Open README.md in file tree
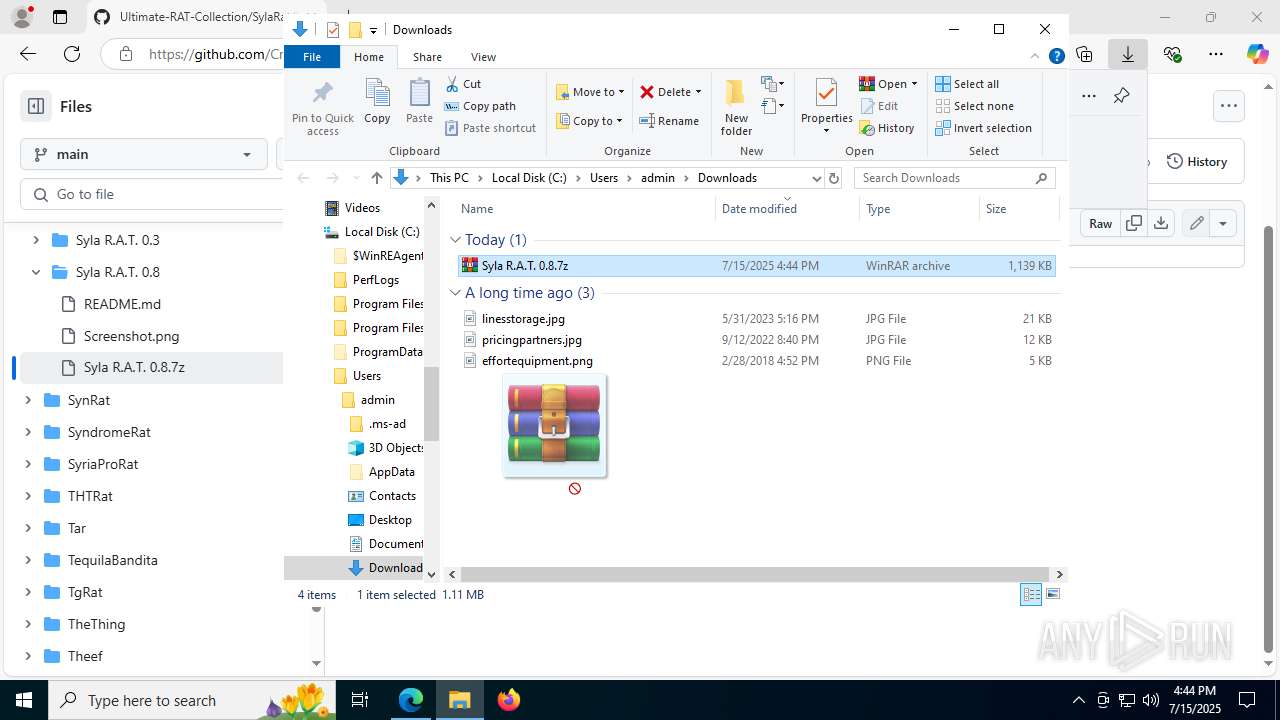Image resolution: width=1280 pixels, height=720 pixels. click(x=122, y=304)
